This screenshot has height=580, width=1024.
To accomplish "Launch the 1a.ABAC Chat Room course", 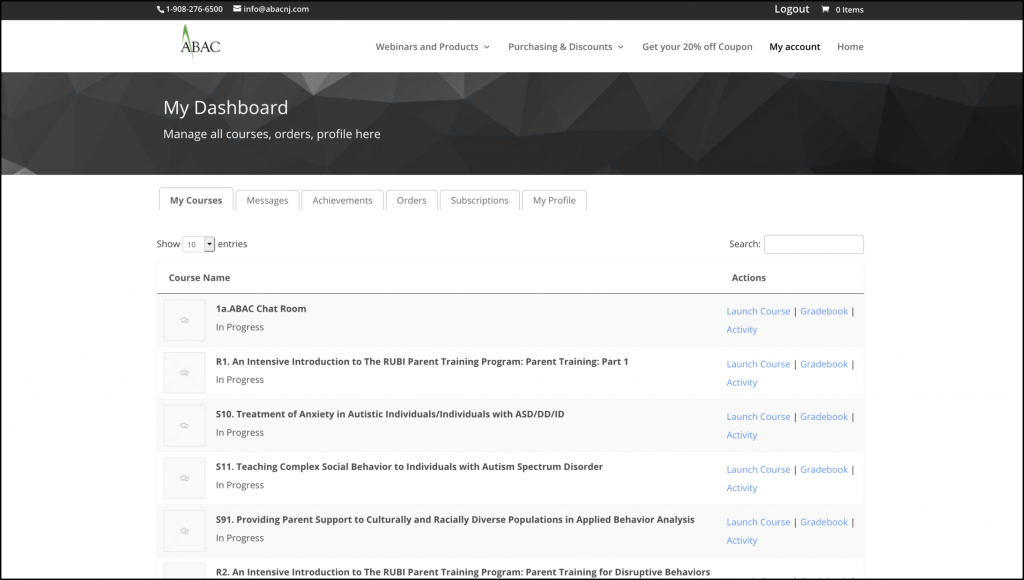I will coord(758,311).
